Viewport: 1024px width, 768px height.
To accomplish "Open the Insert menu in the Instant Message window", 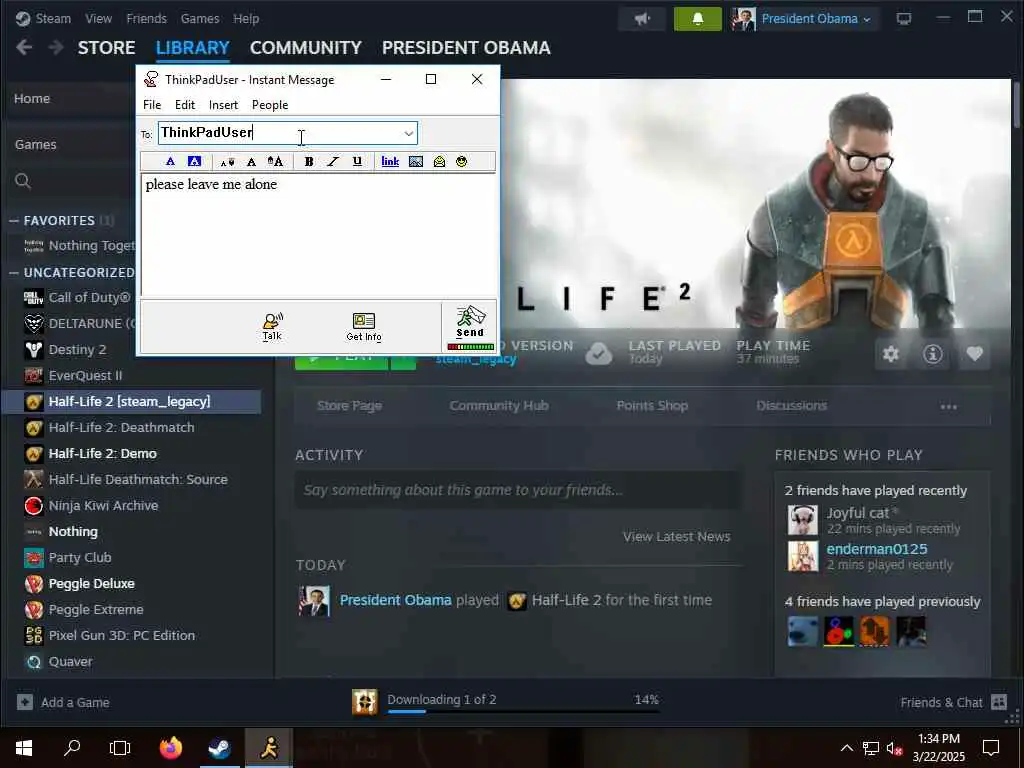I will 223,104.
